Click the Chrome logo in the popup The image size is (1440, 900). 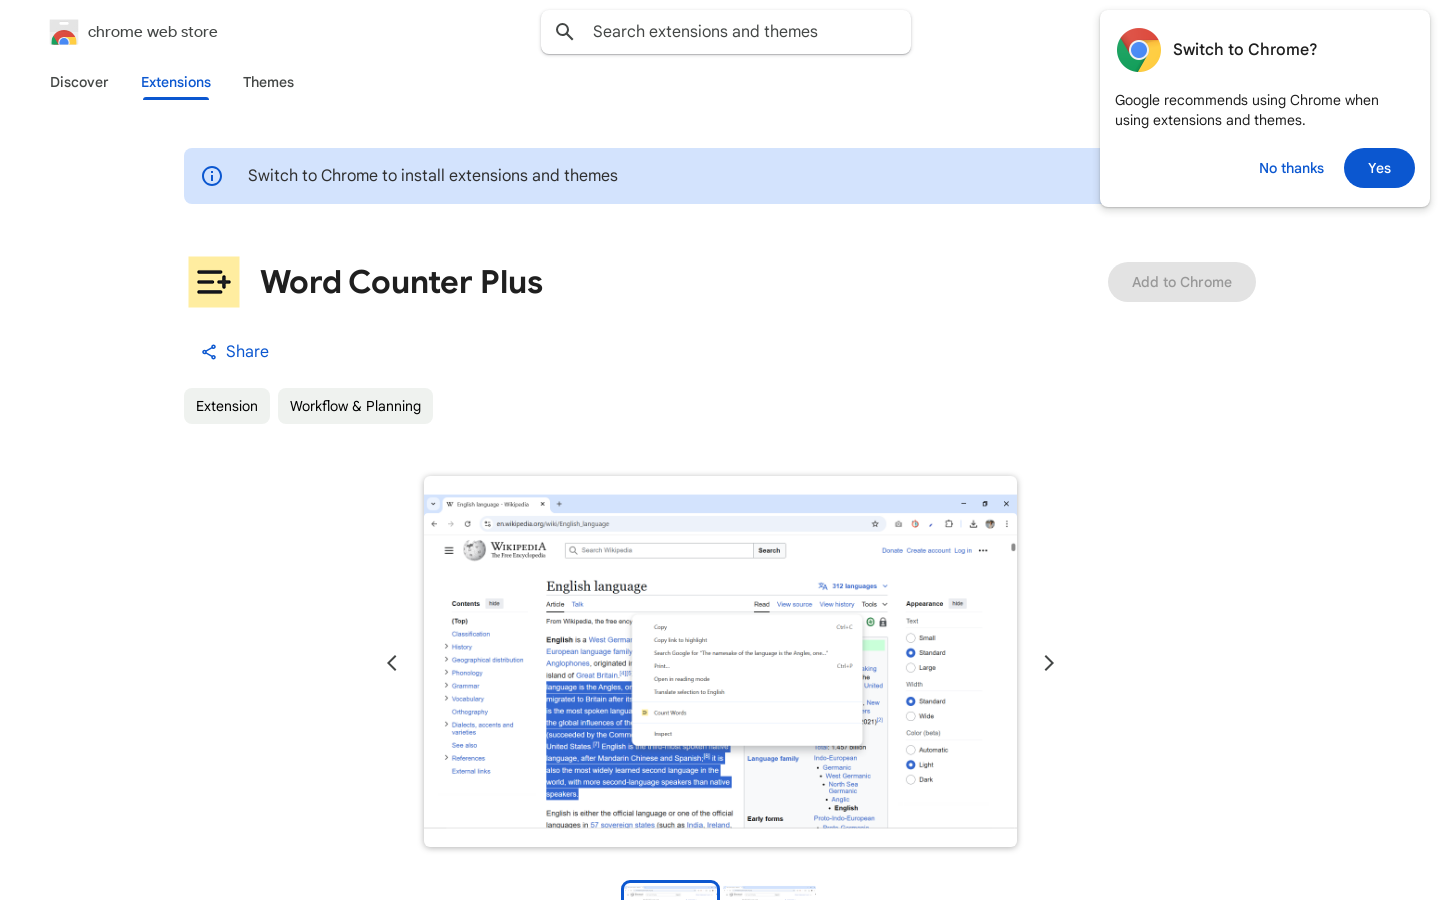1139,50
